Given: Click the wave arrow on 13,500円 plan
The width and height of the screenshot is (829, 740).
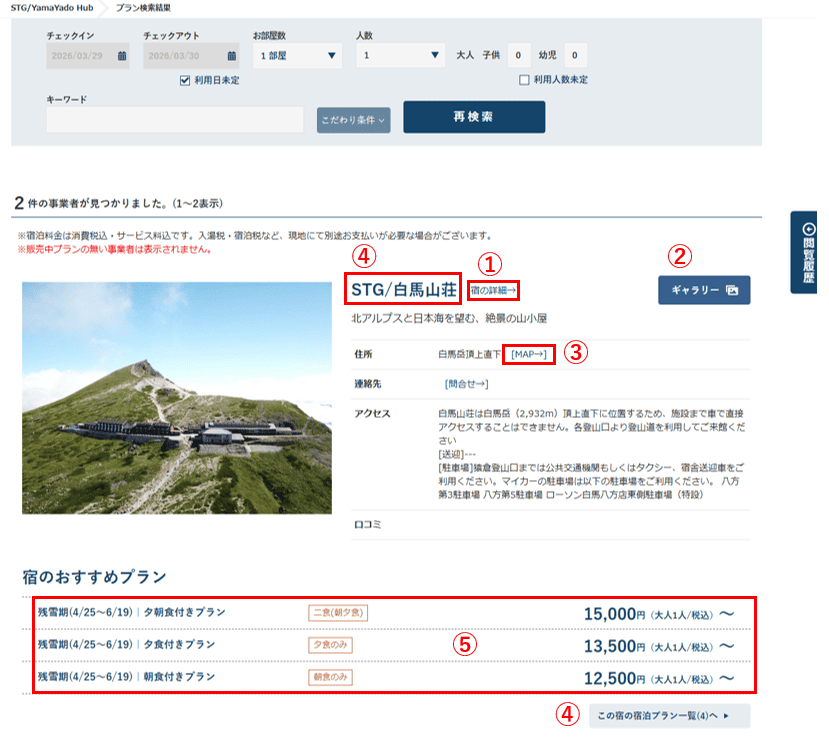Looking at the screenshot, I should [x=727, y=645].
